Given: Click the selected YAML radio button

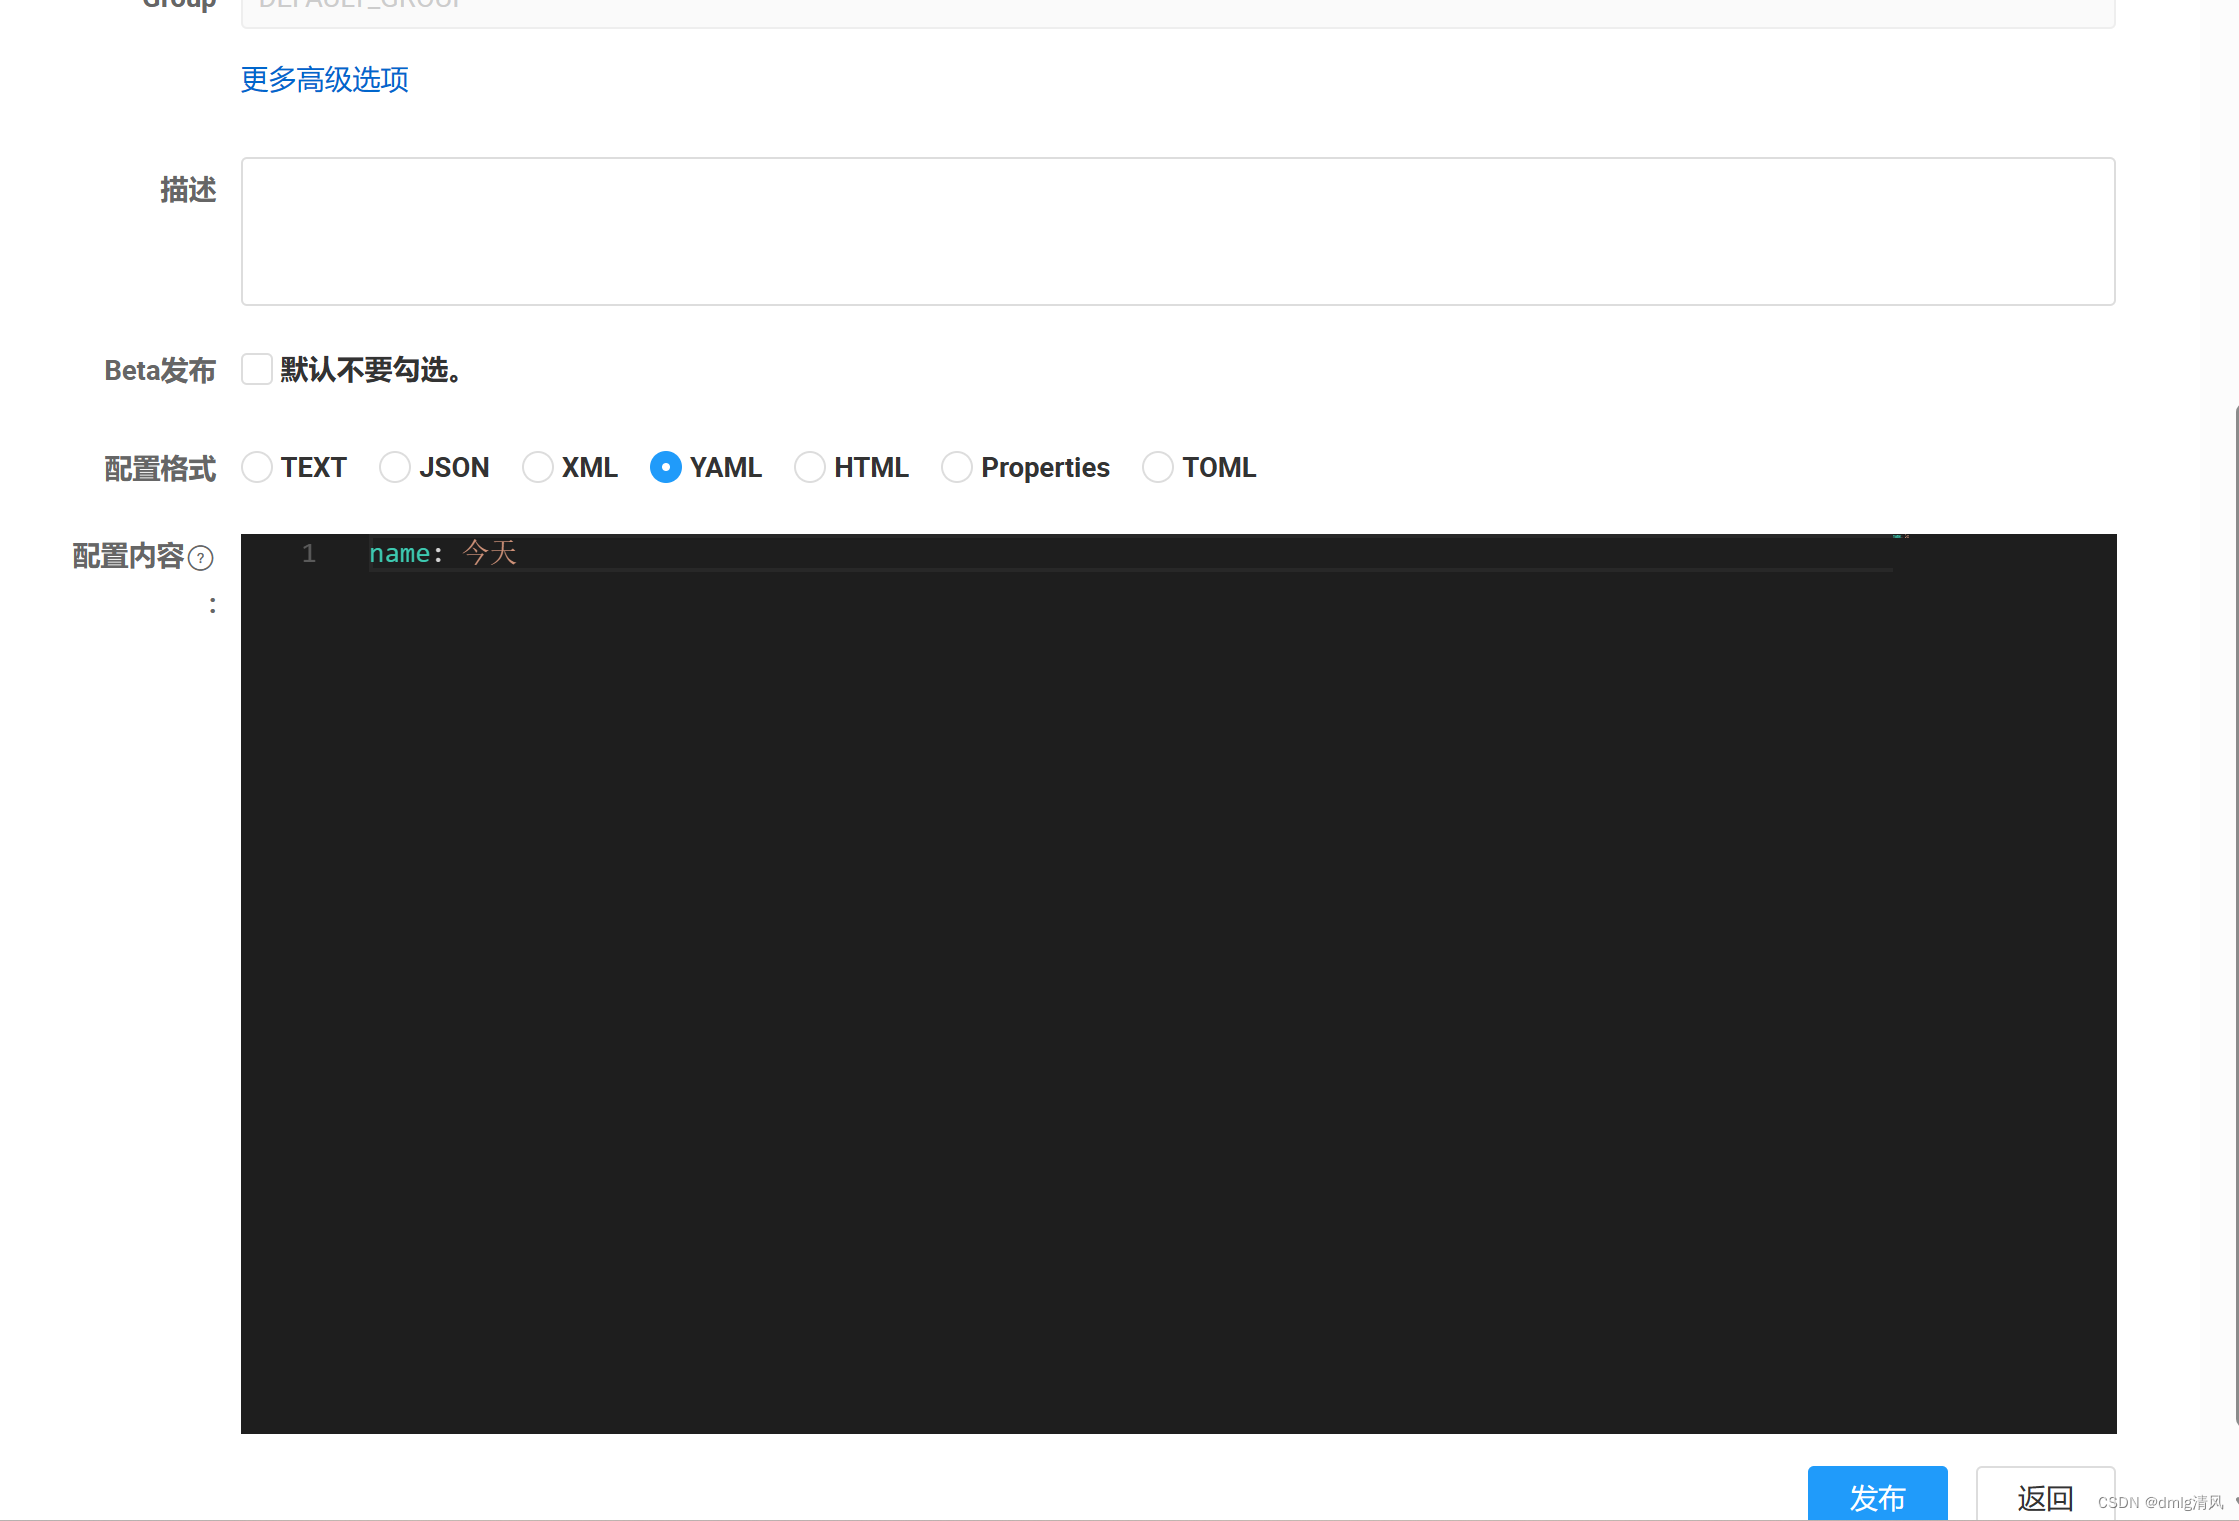Looking at the screenshot, I should click(x=666, y=467).
